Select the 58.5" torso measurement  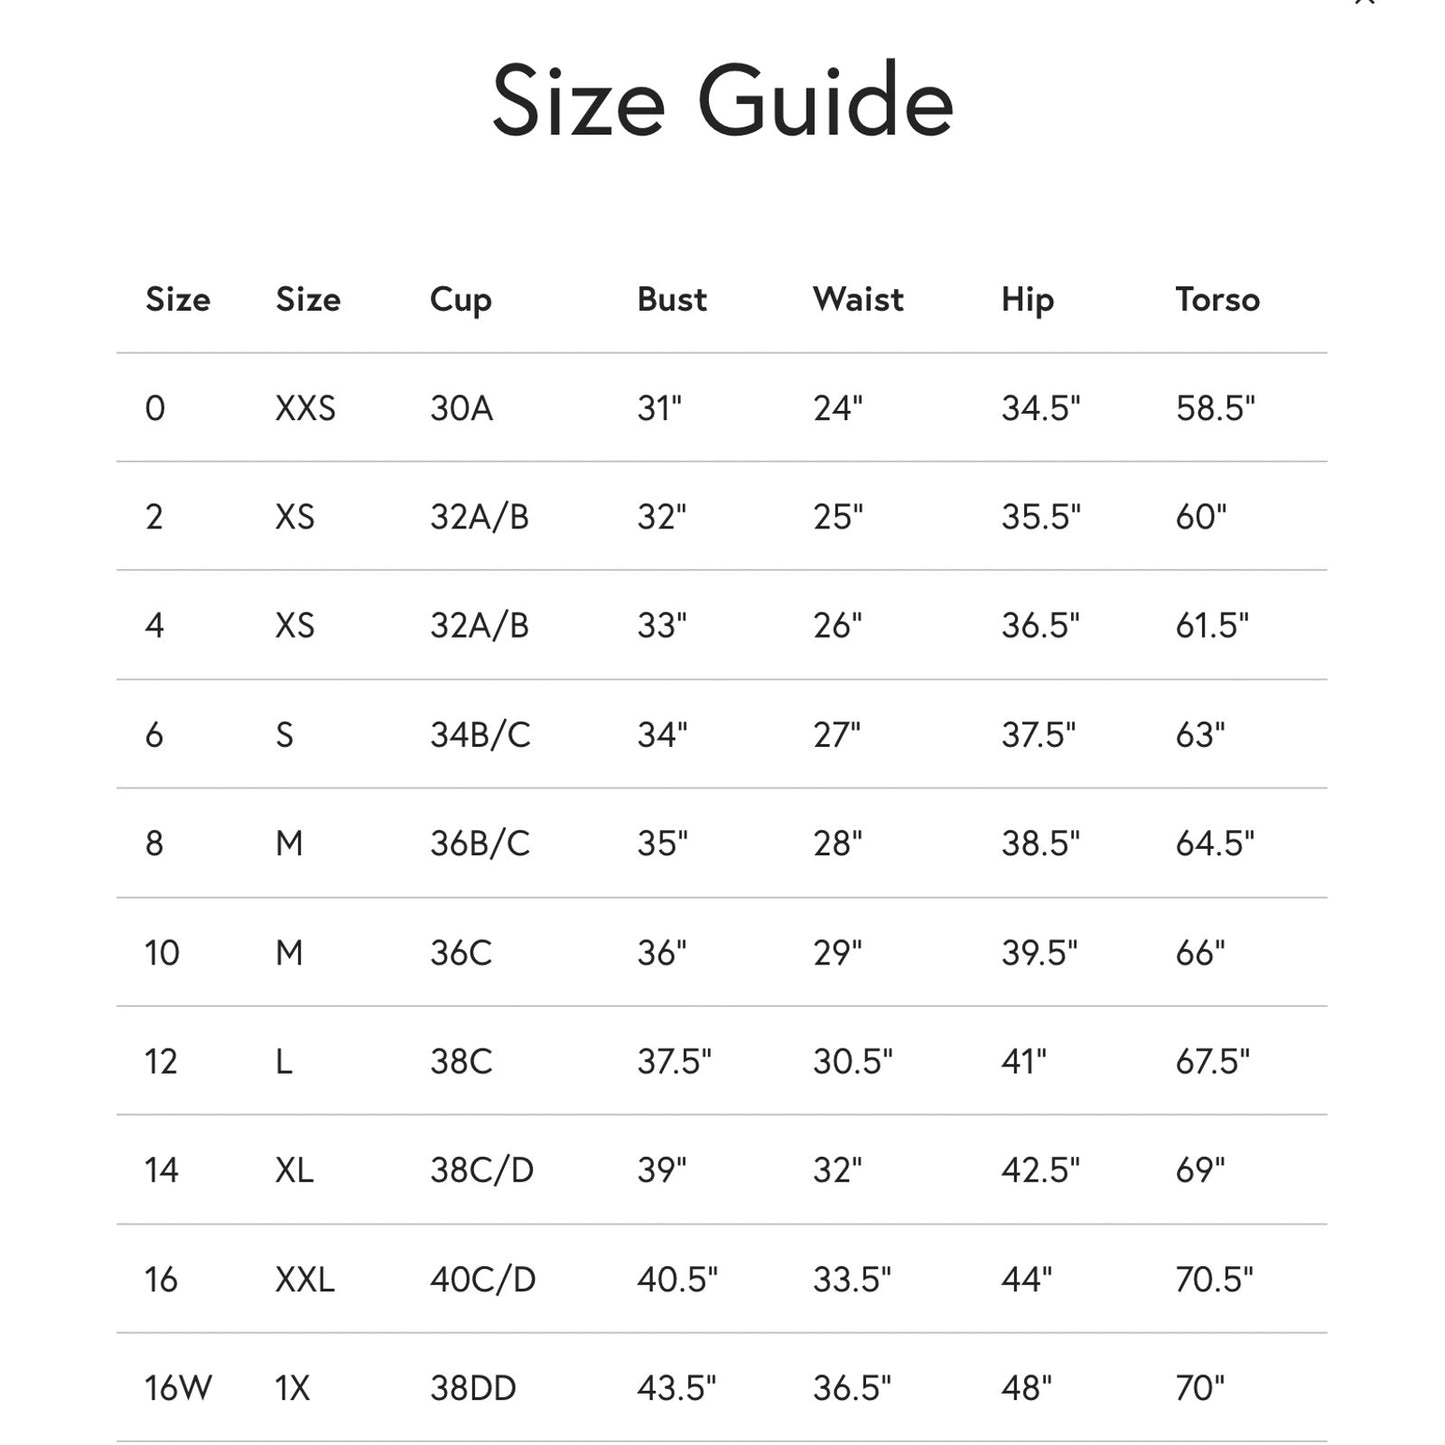pyautogui.click(x=1214, y=408)
